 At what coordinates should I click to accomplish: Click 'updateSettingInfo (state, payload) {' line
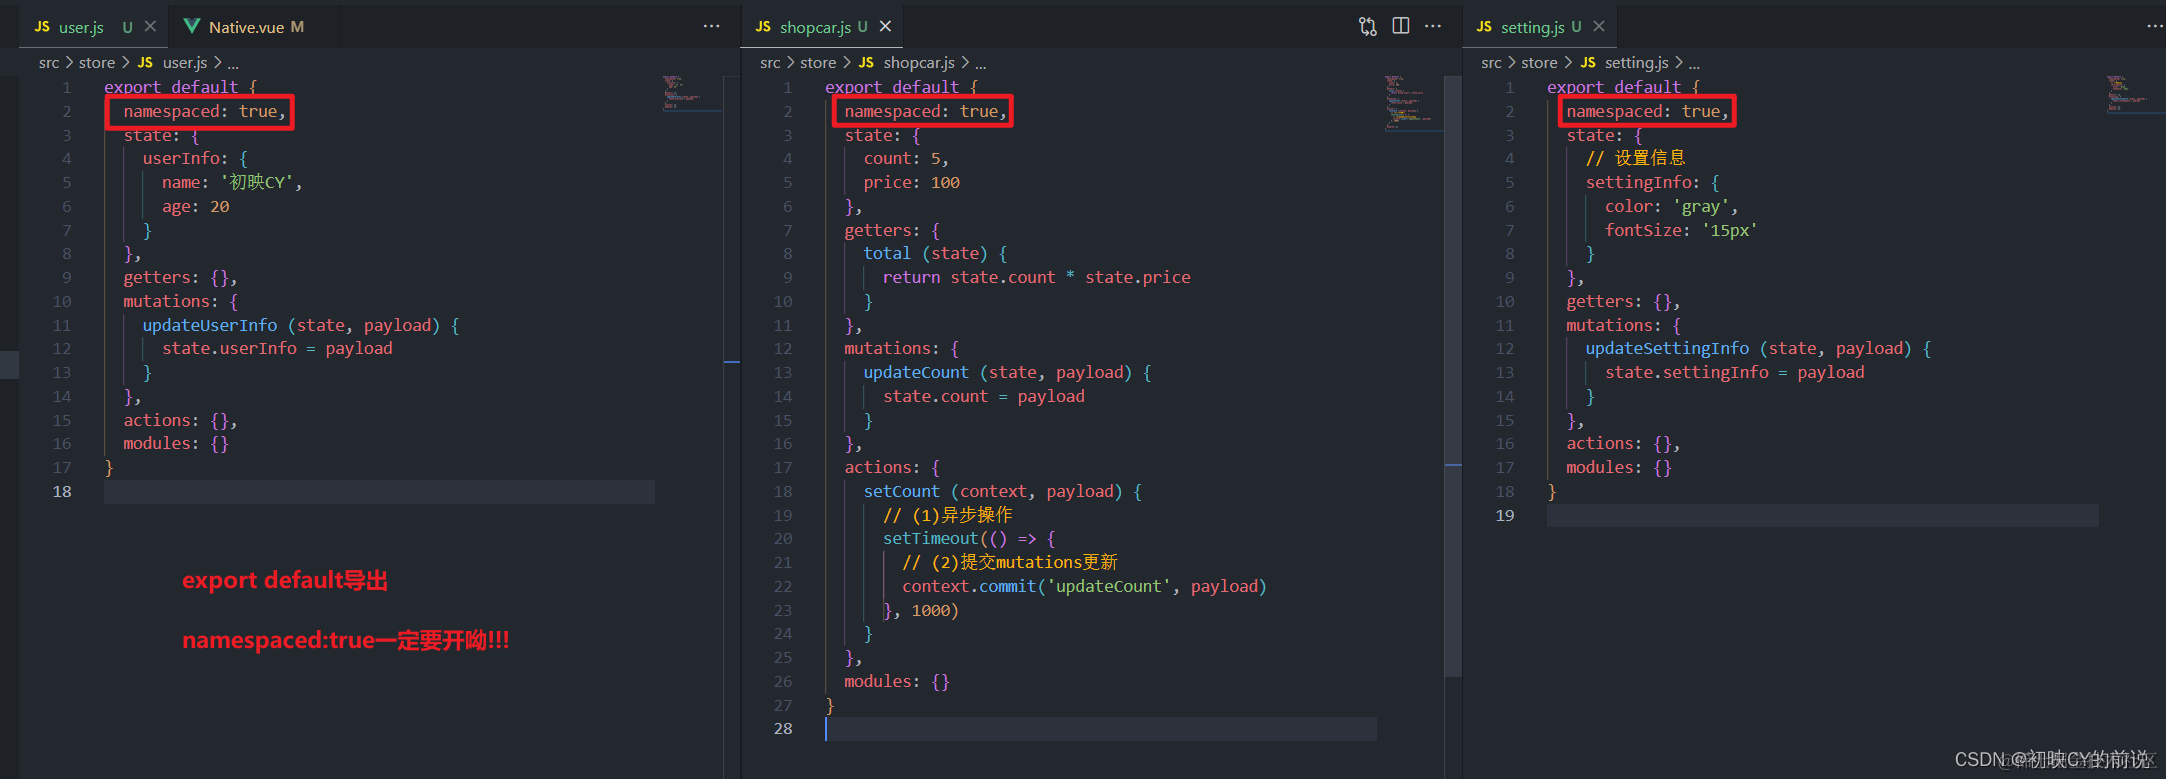pyautogui.click(x=1758, y=349)
